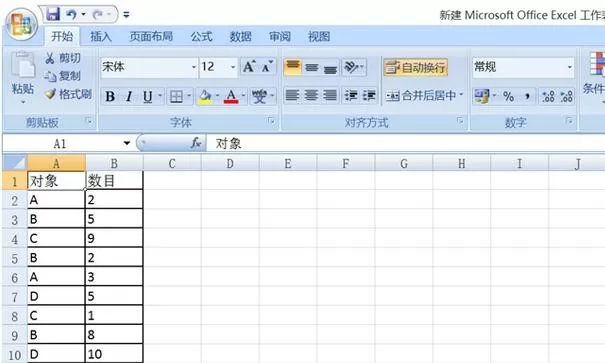Viewport: 605px width, 363px height.
Task: Align text left
Action: (x=292, y=96)
